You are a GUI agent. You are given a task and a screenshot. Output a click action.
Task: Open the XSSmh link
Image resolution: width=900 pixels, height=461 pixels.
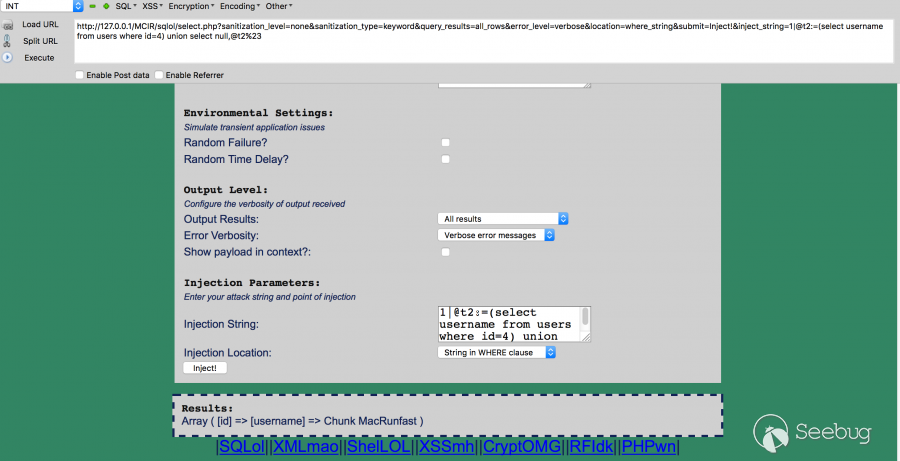click(447, 446)
